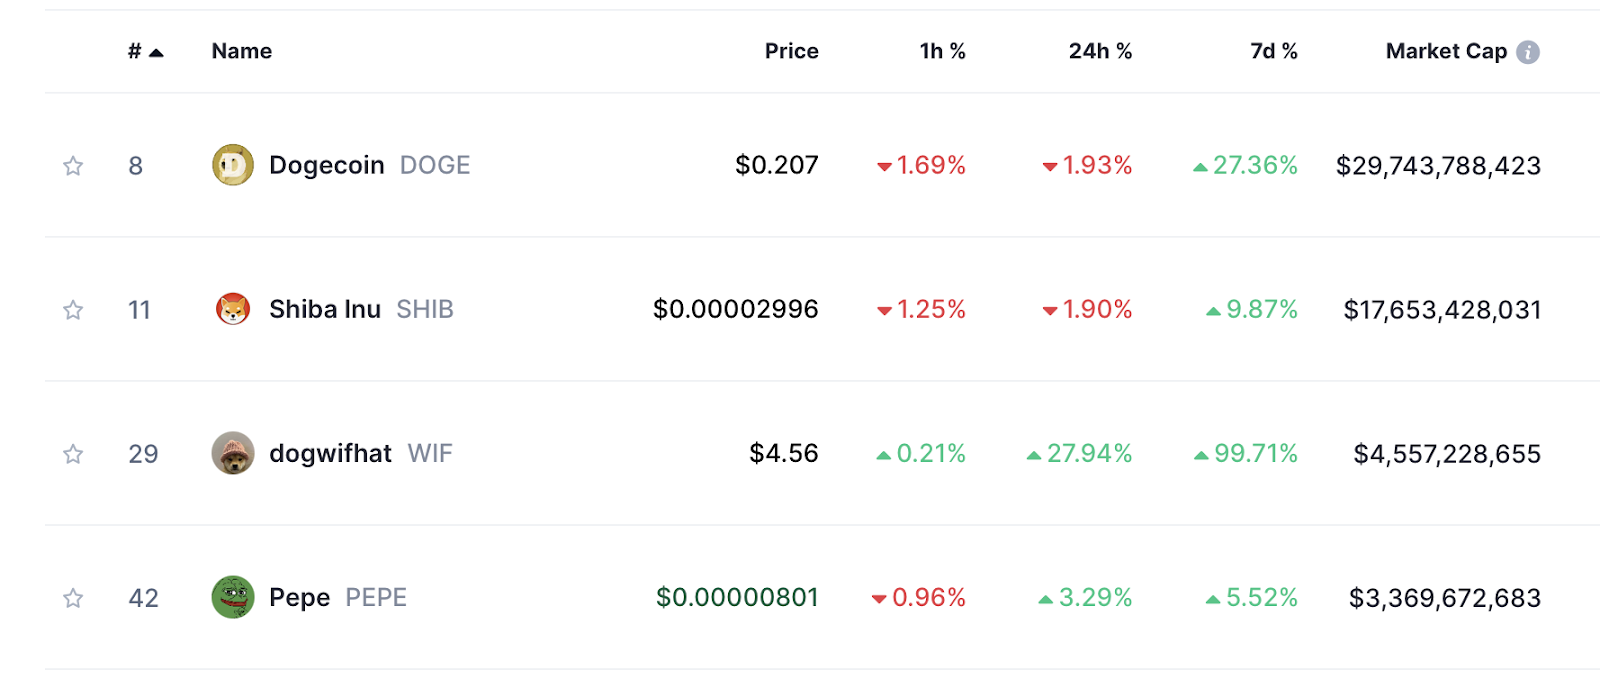Sort table by Price column header
1600x688 pixels.
(791, 51)
